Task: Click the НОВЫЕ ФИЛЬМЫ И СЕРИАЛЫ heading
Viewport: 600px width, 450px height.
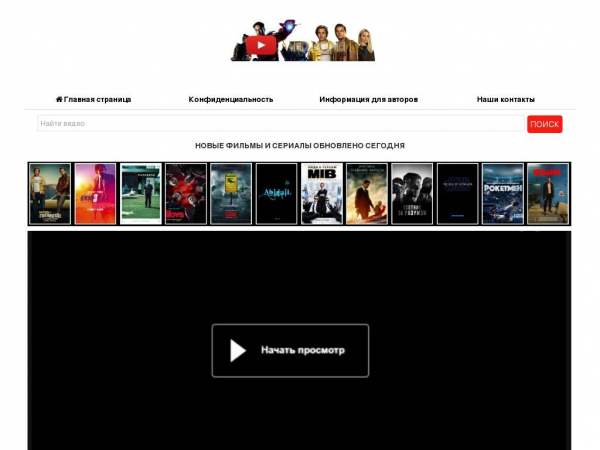Action: [x=300, y=145]
